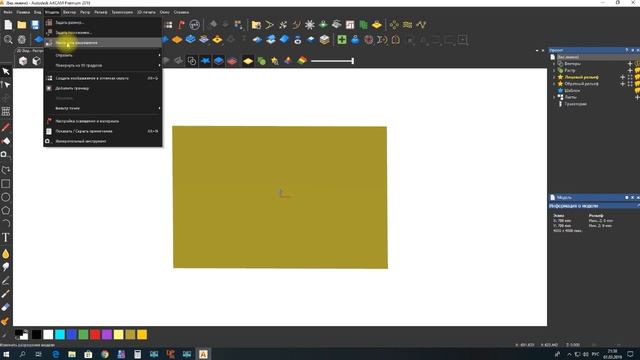This screenshot has height=360, width=640.
Task: Click the white starburst icon in top toolbar
Action: pos(310,25)
